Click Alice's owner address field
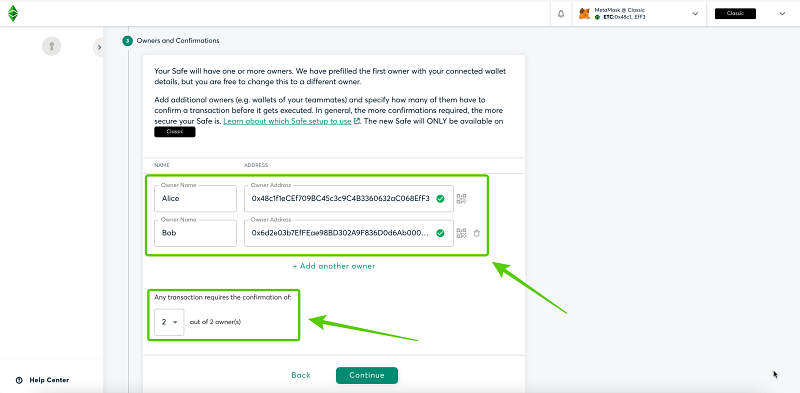The width and height of the screenshot is (800, 393). pos(349,199)
